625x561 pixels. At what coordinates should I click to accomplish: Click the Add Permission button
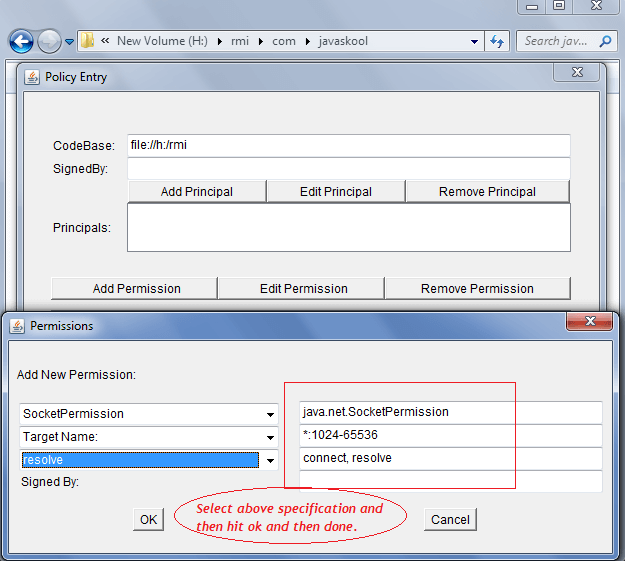136,288
